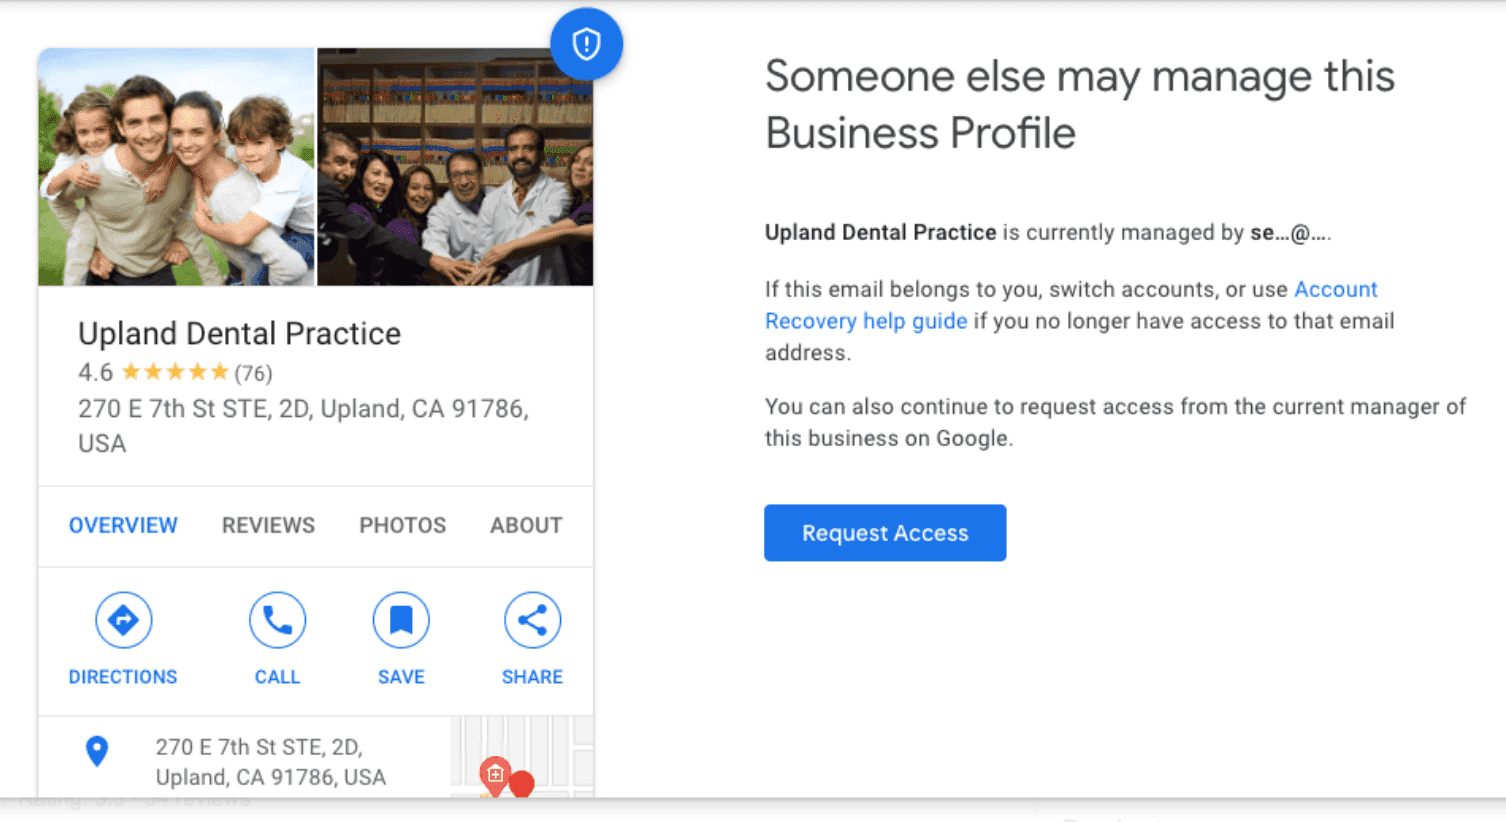Click the masked email se...@...
Viewport: 1506px width, 822px height.
[x=1290, y=233]
